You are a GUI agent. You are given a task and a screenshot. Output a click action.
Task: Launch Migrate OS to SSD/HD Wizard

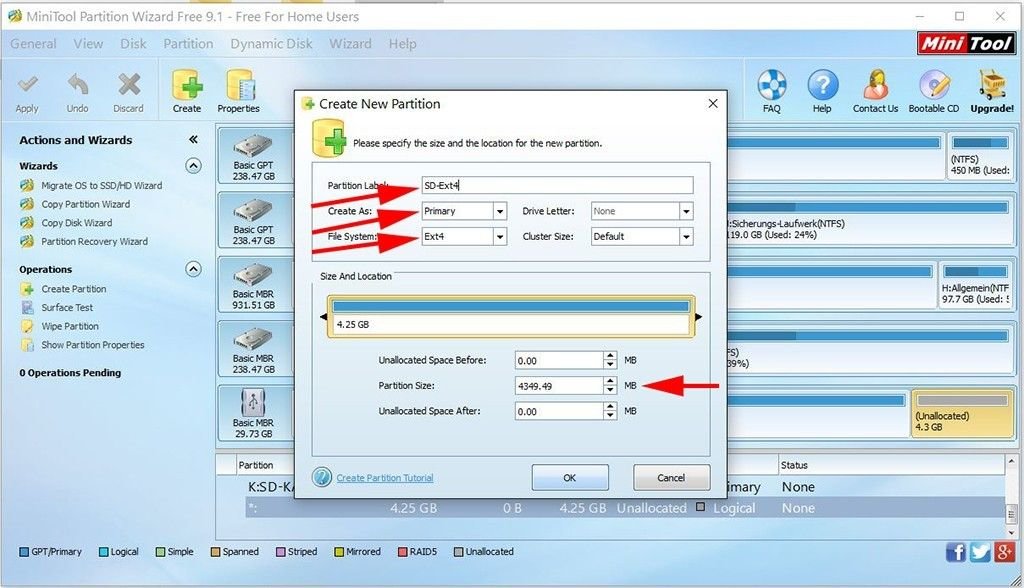(101, 186)
